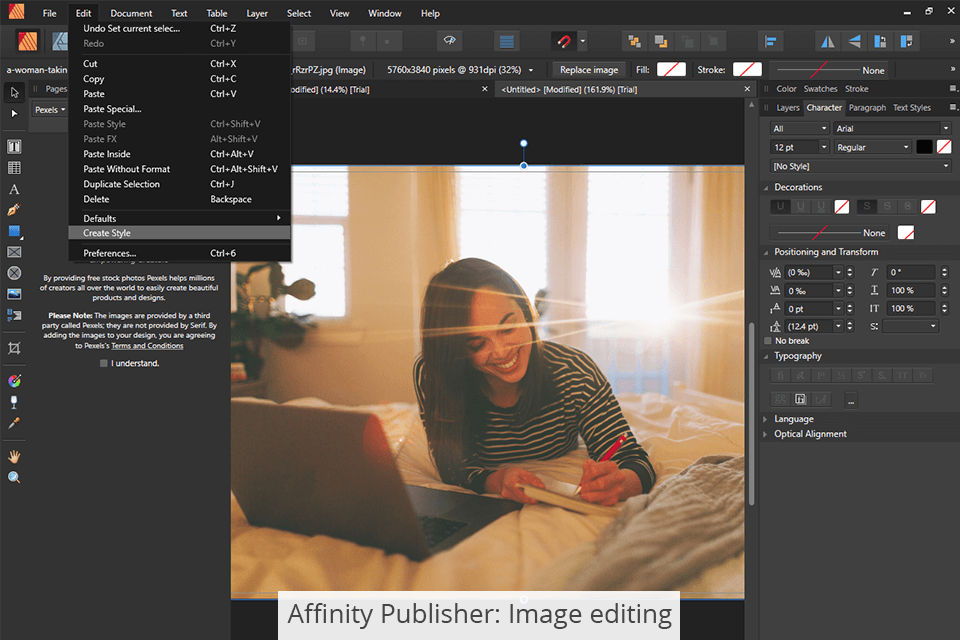Toggle the Baseline Grid toolbar icon
The width and height of the screenshot is (960, 640).
tap(506, 41)
